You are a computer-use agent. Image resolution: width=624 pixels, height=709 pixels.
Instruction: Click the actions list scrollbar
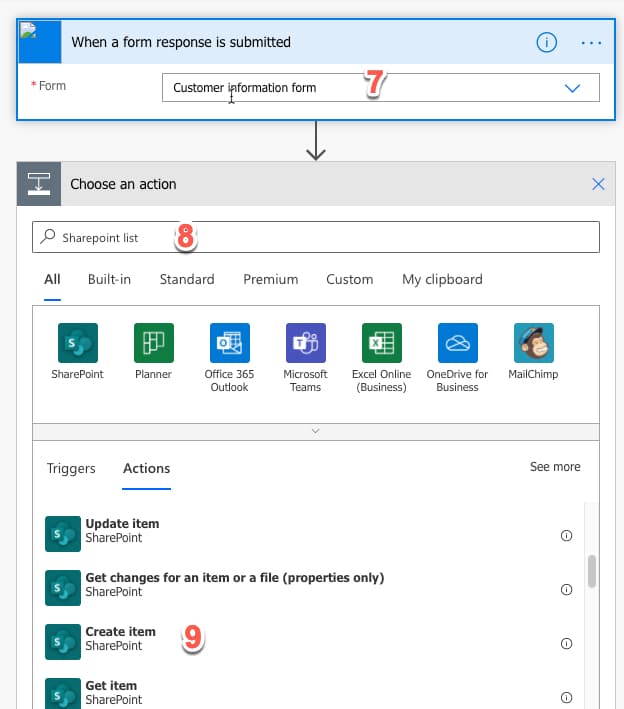(x=592, y=570)
